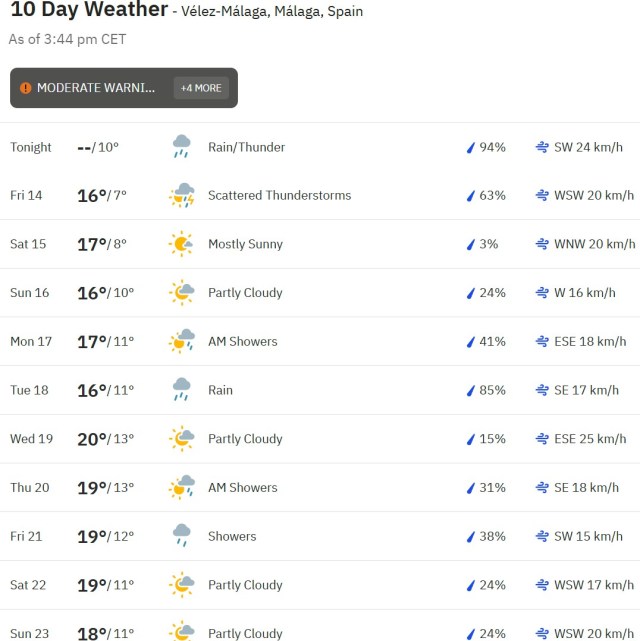Open the MODERATE WARNING alert banner
The image size is (640, 641).
pos(96,88)
